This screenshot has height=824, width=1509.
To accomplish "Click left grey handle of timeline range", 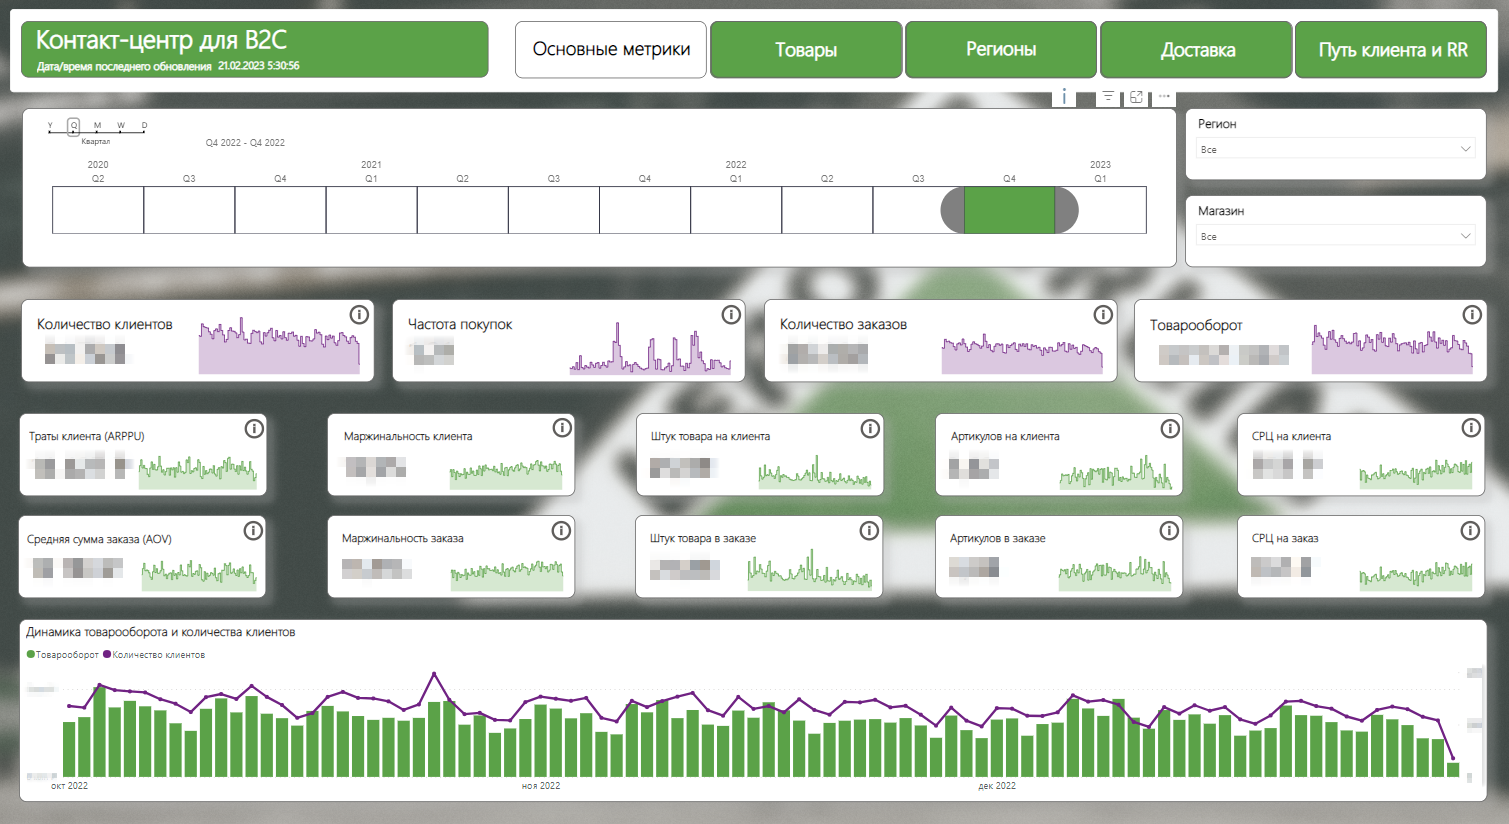I will tap(953, 210).
